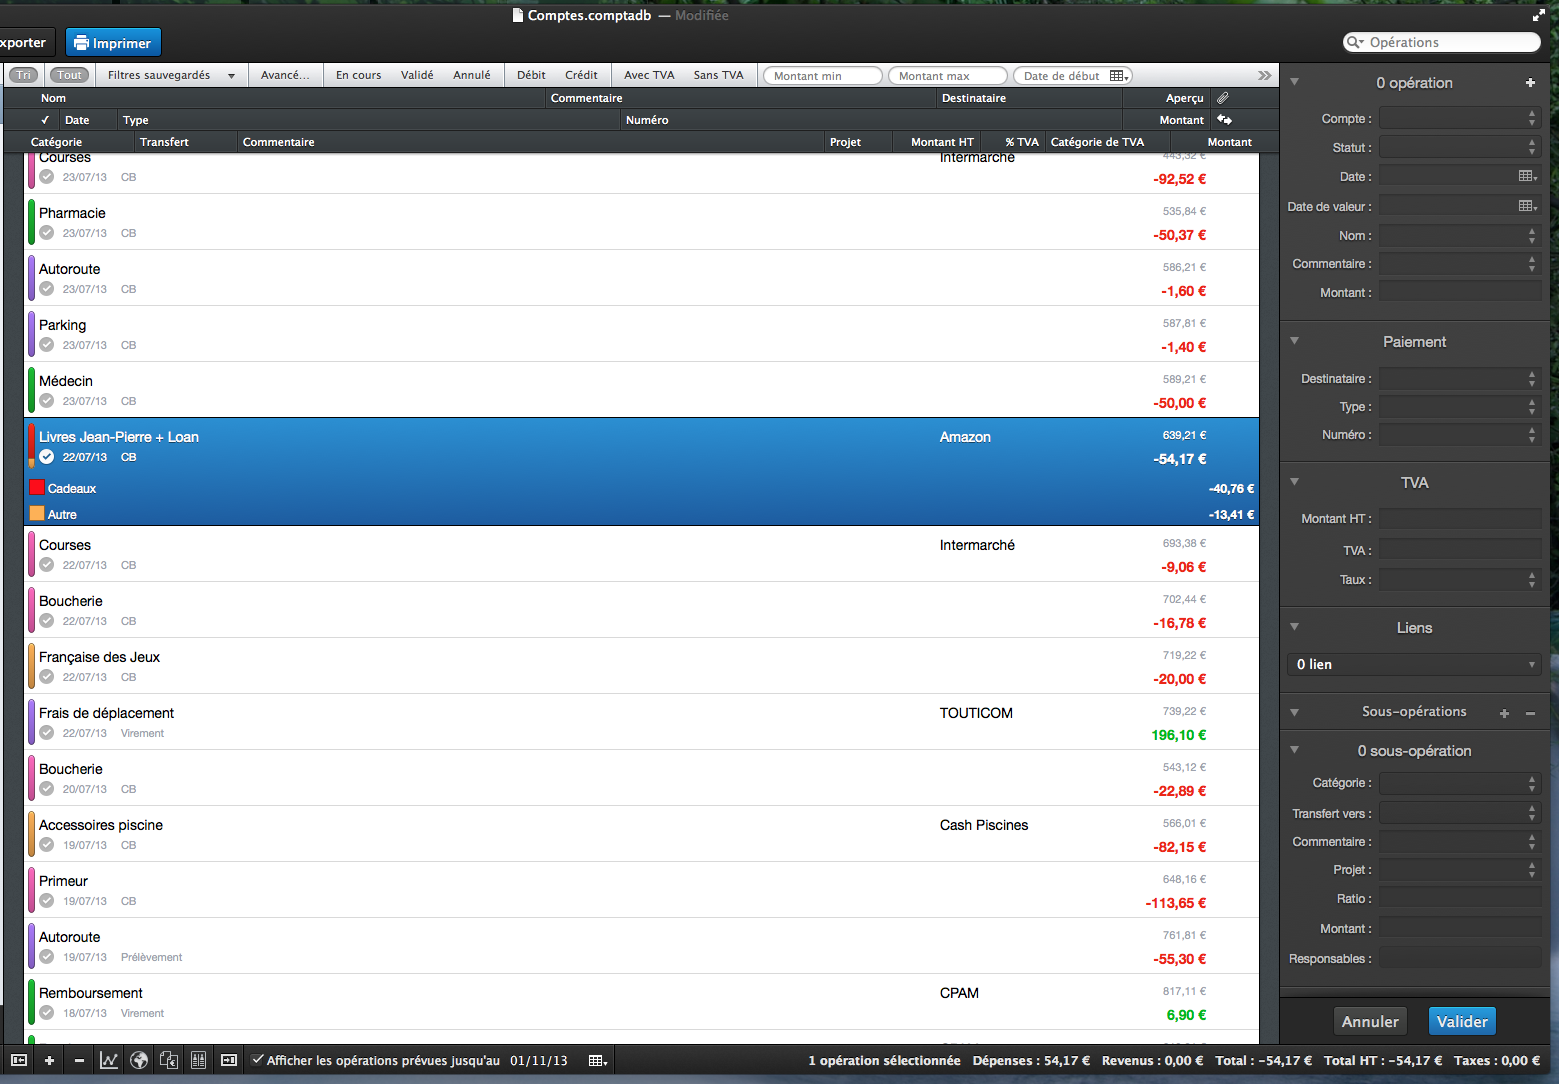
Task: Click the Imprimer button
Action: pyautogui.click(x=113, y=43)
